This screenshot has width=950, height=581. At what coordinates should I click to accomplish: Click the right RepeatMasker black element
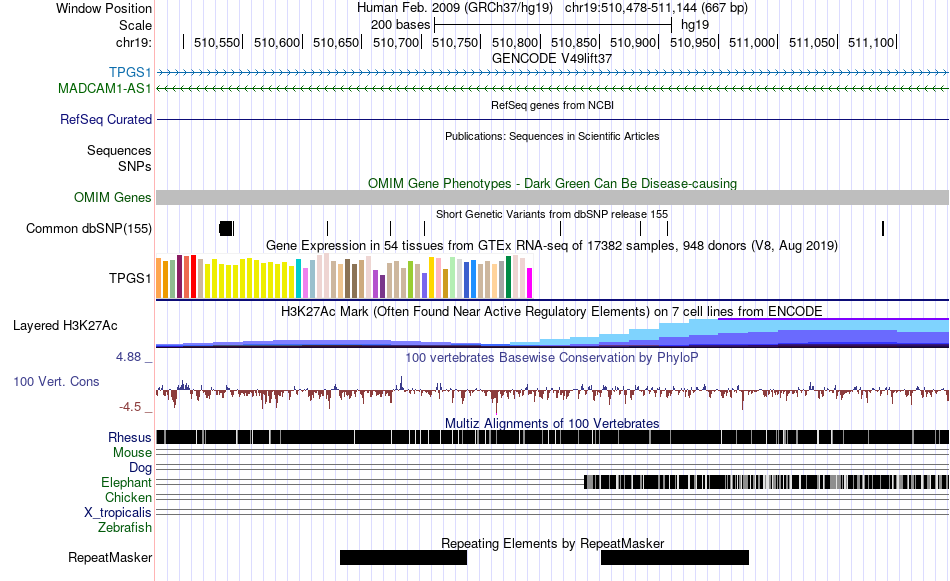click(675, 557)
